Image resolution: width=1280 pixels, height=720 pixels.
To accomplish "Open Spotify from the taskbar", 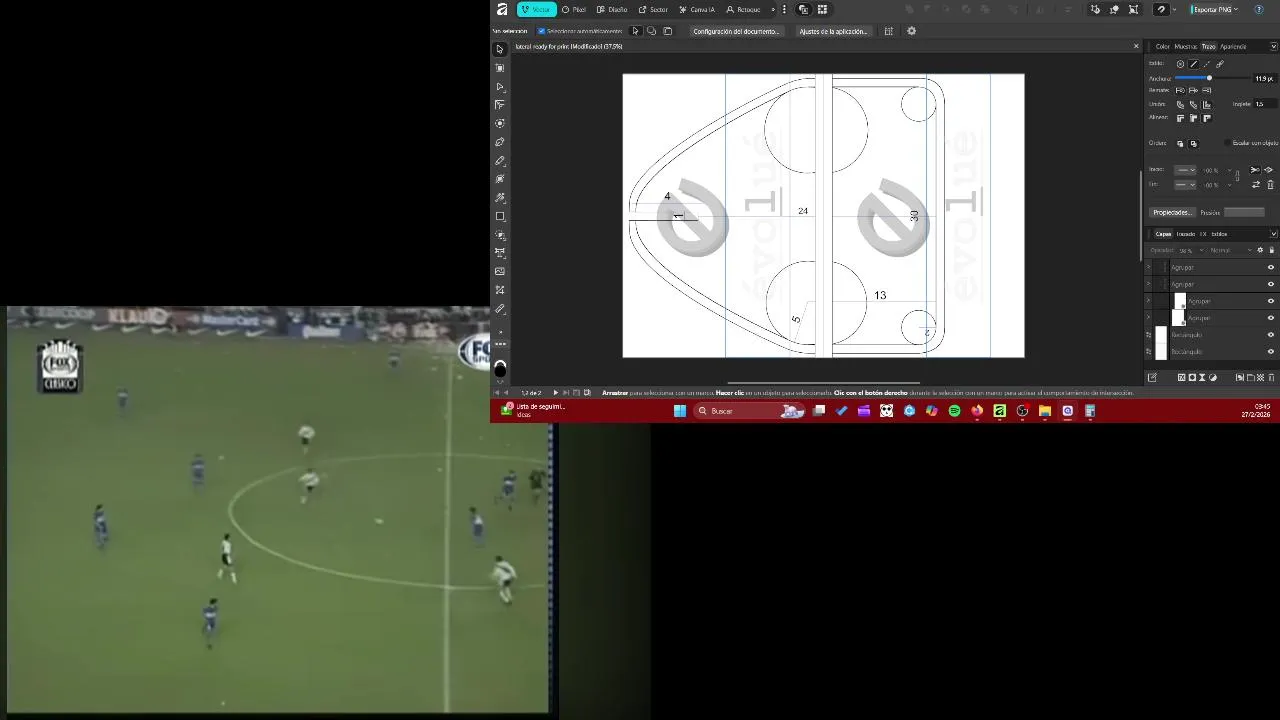I will tap(954, 411).
